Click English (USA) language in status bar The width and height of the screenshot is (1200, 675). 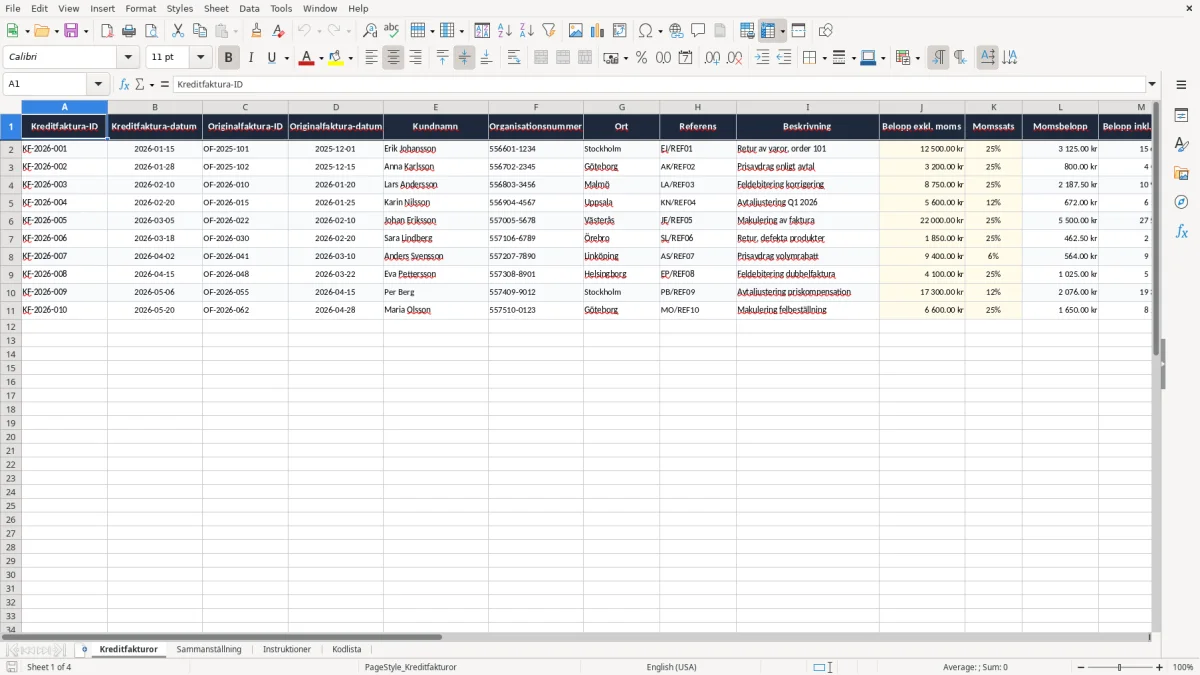(x=672, y=667)
